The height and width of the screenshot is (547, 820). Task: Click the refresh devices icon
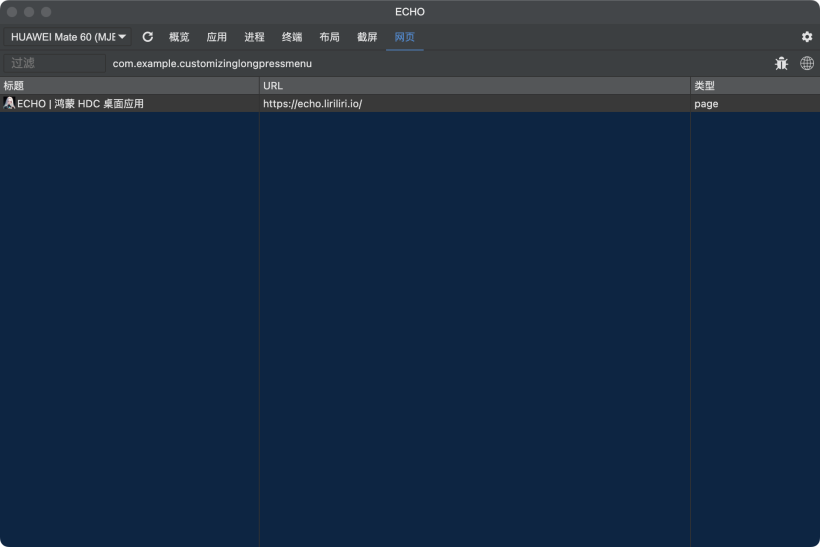(148, 37)
